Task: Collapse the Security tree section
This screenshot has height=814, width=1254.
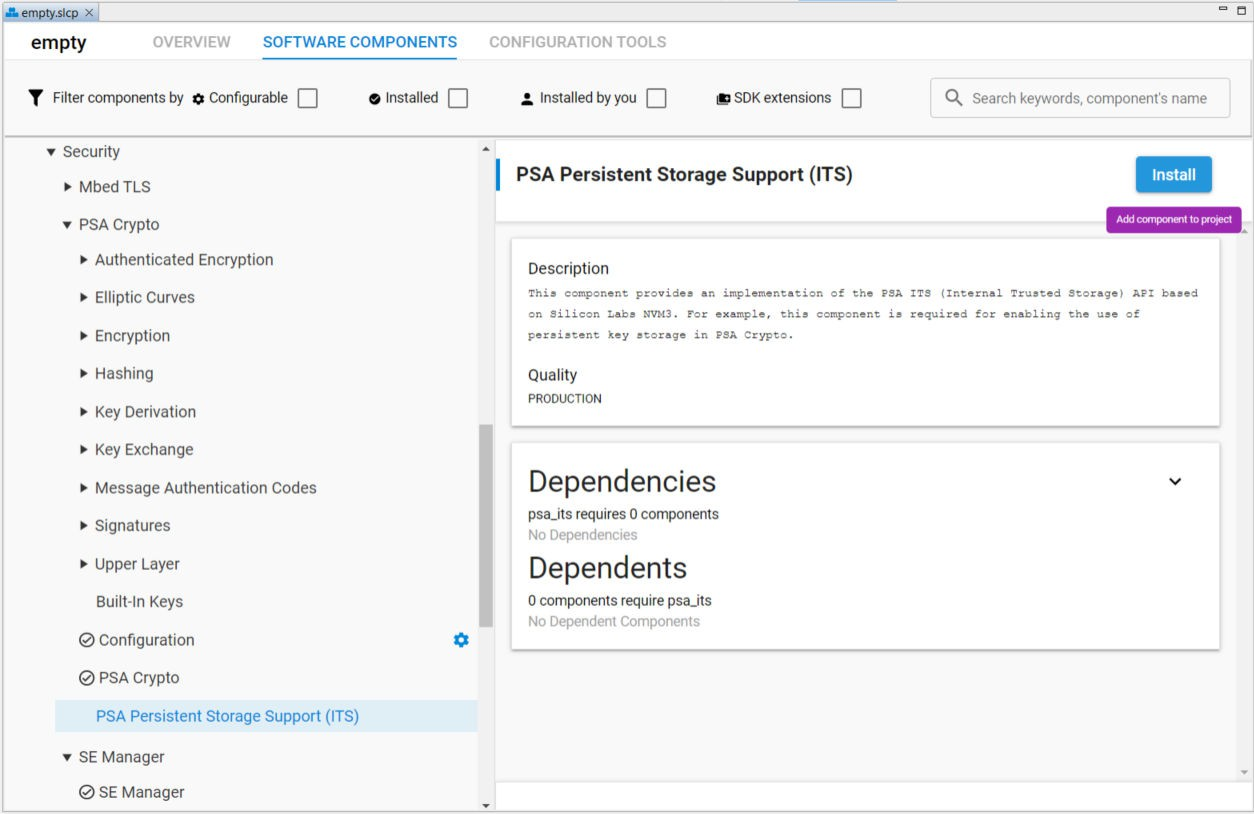Action: pyautogui.click(x=51, y=151)
